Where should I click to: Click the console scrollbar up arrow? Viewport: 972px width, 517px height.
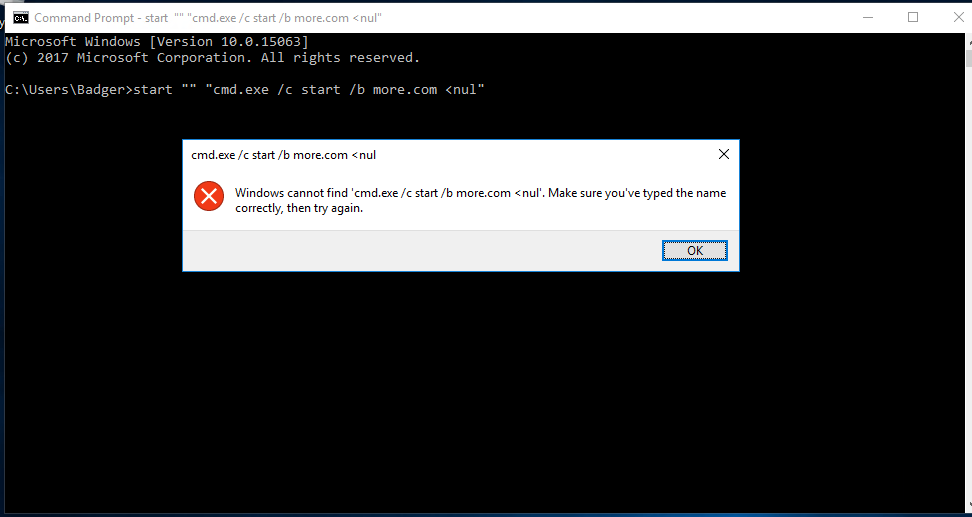[x=968, y=41]
